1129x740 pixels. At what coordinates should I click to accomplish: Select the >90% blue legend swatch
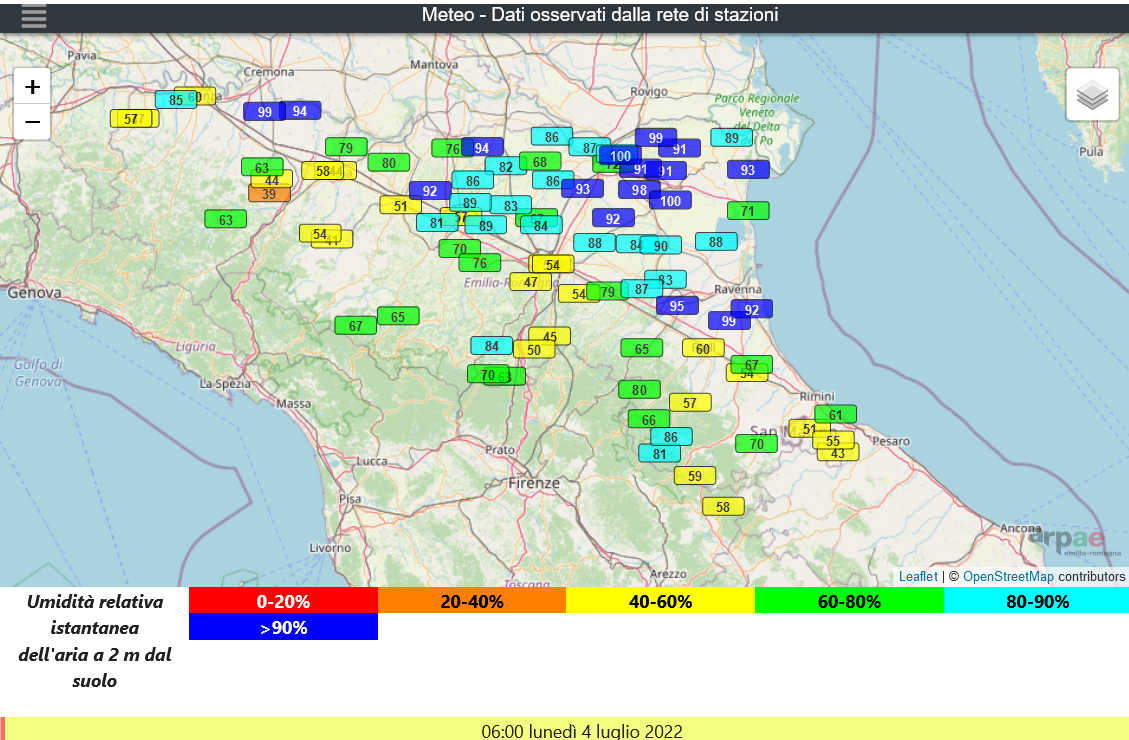coord(283,628)
